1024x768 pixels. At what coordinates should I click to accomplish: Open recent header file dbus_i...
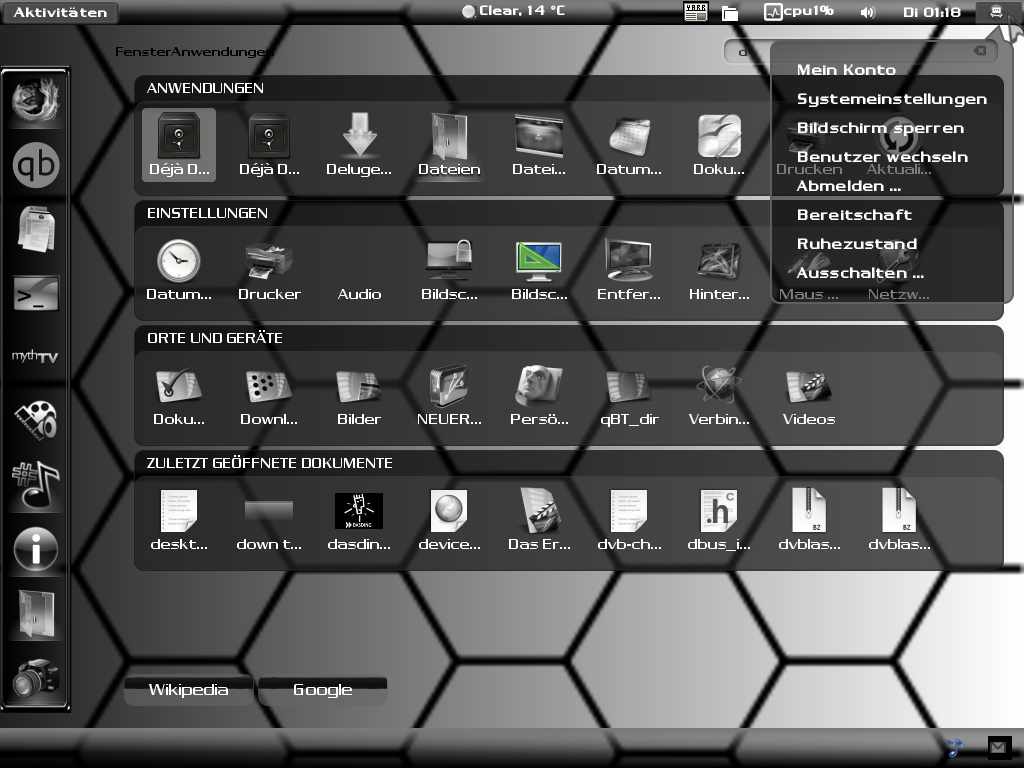coord(719,520)
